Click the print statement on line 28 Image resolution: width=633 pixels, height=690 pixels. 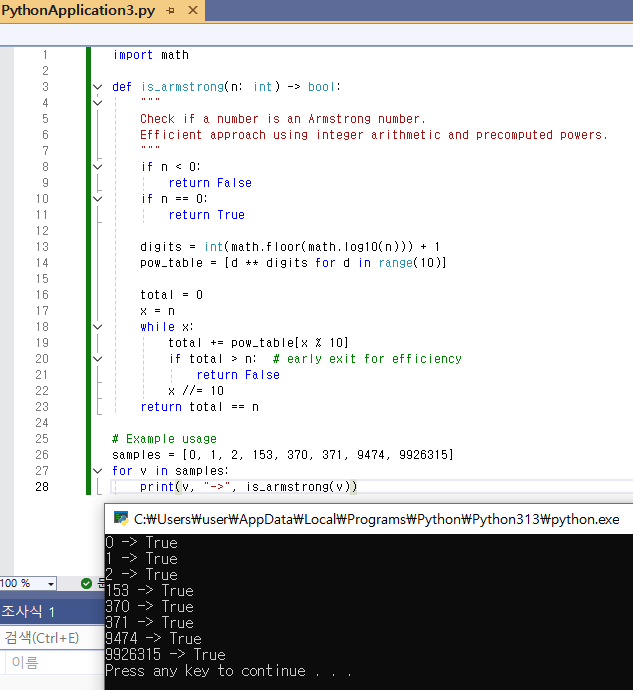tap(249, 487)
